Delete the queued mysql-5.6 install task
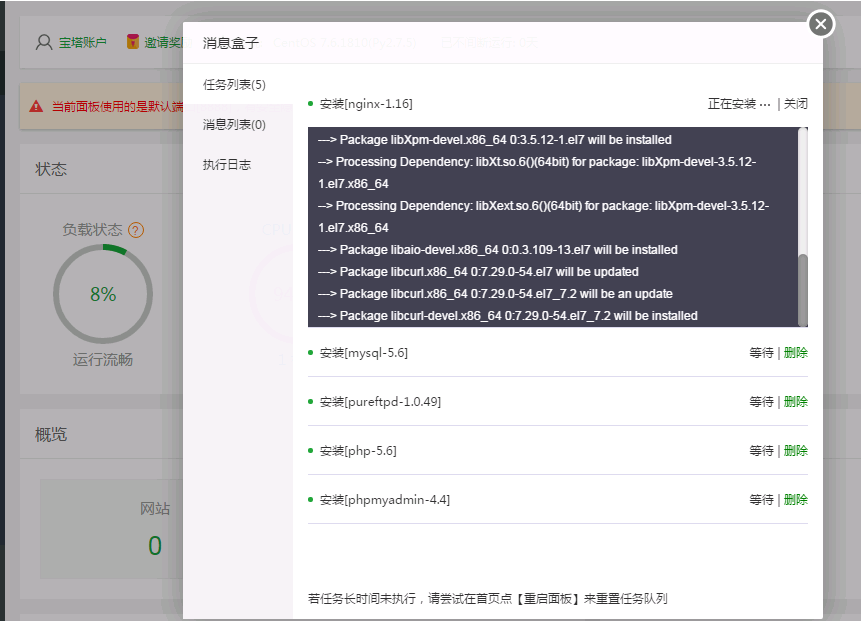The width and height of the screenshot is (861, 621). coord(796,353)
